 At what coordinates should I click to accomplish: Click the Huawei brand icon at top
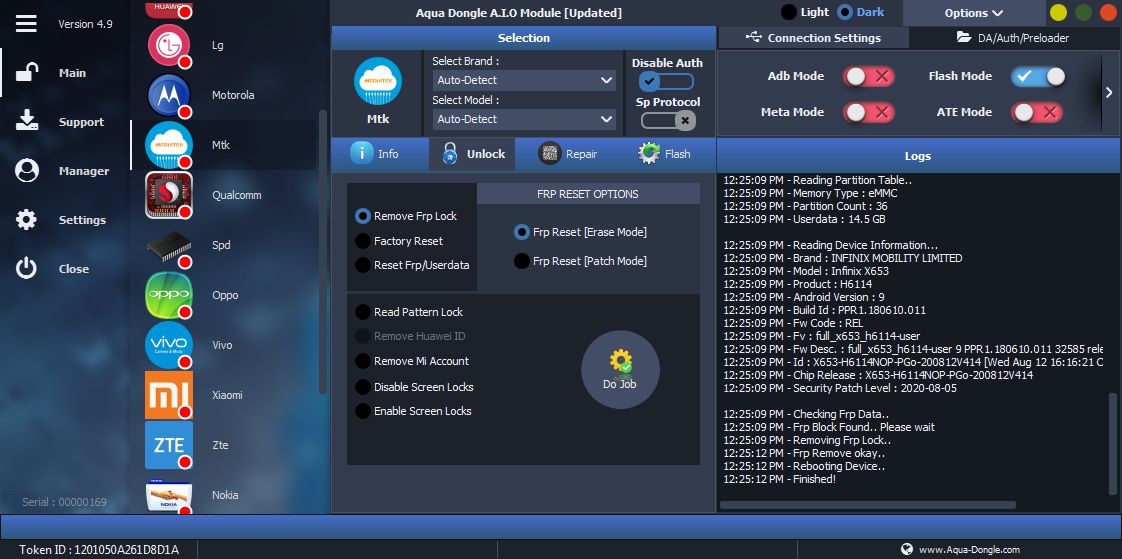click(x=169, y=9)
